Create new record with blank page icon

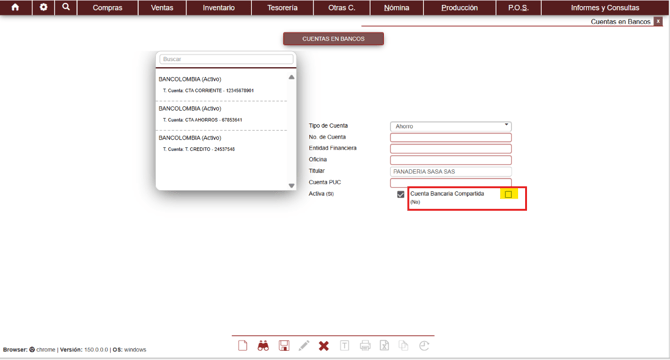tap(243, 345)
